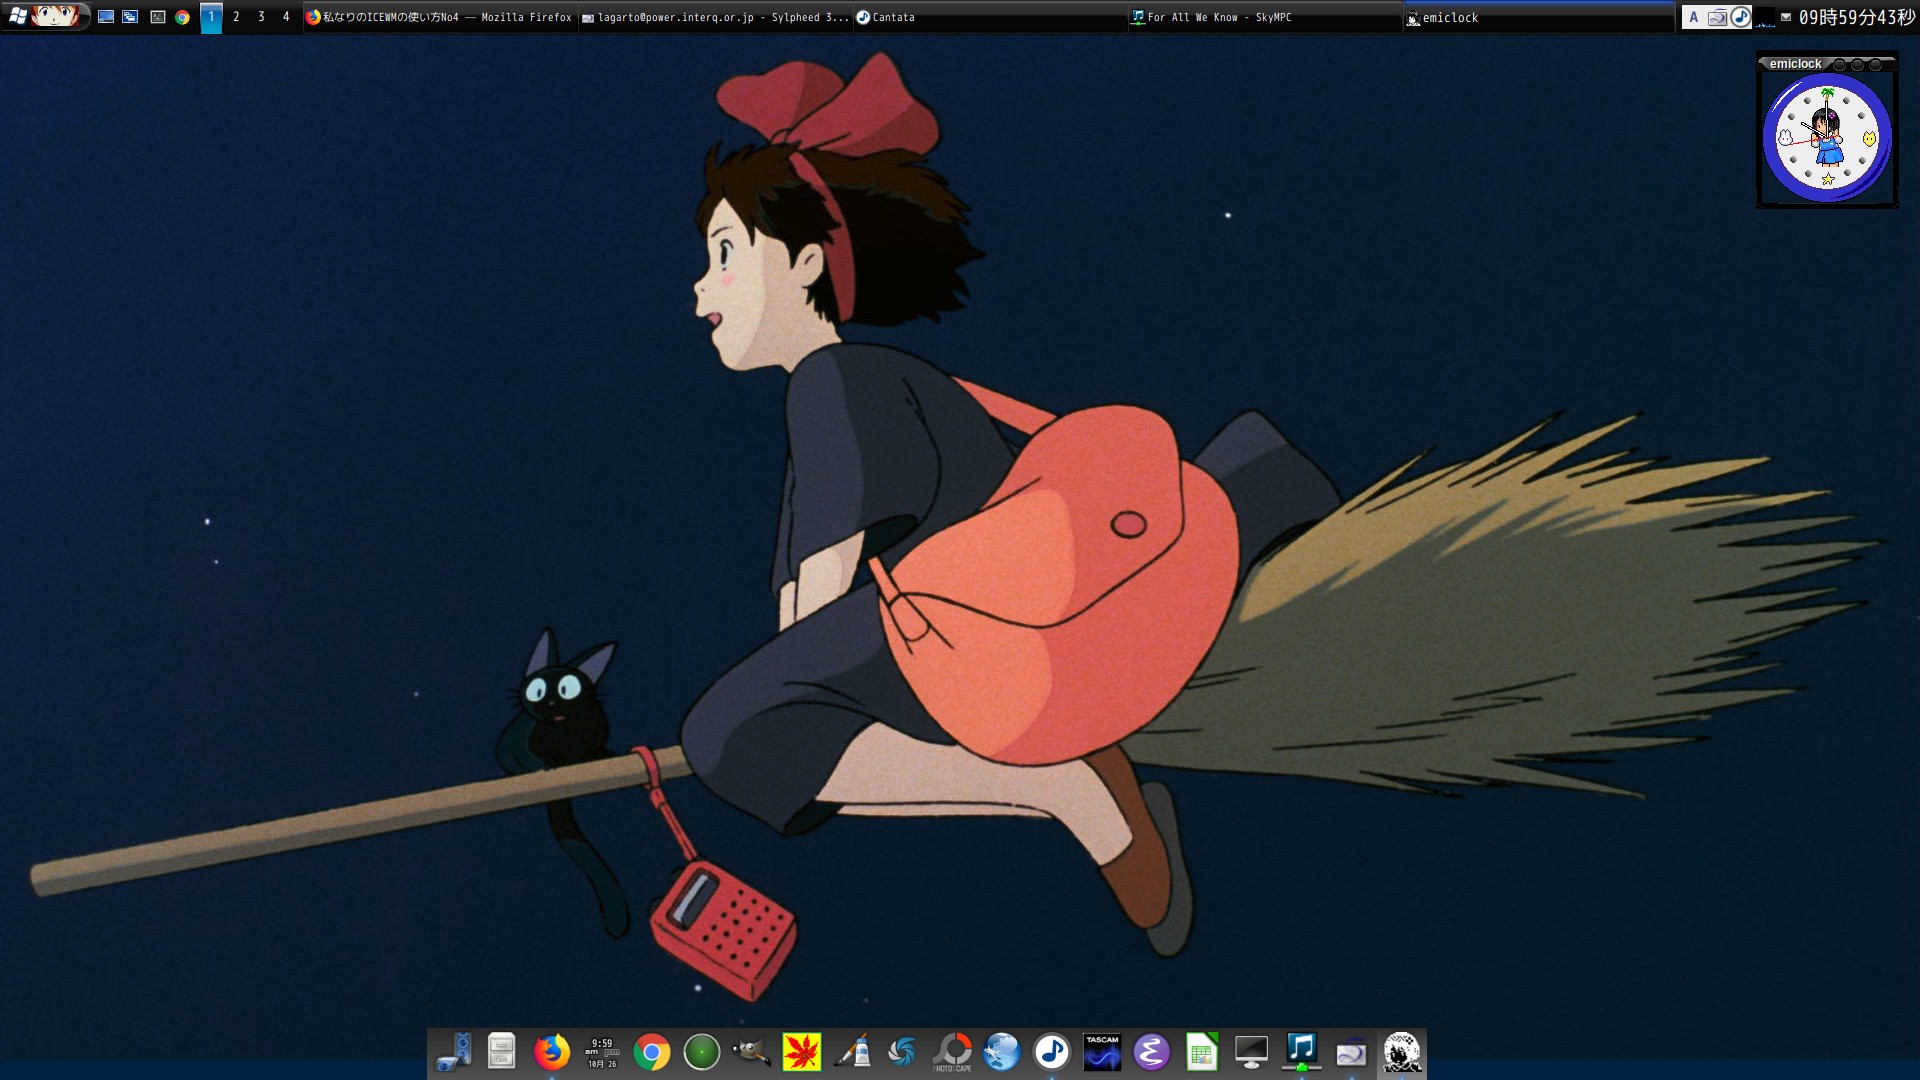Toggle show desktop in the taskbar
The width and height of the screenshot is (1920, 1080).
click(106, 17)
